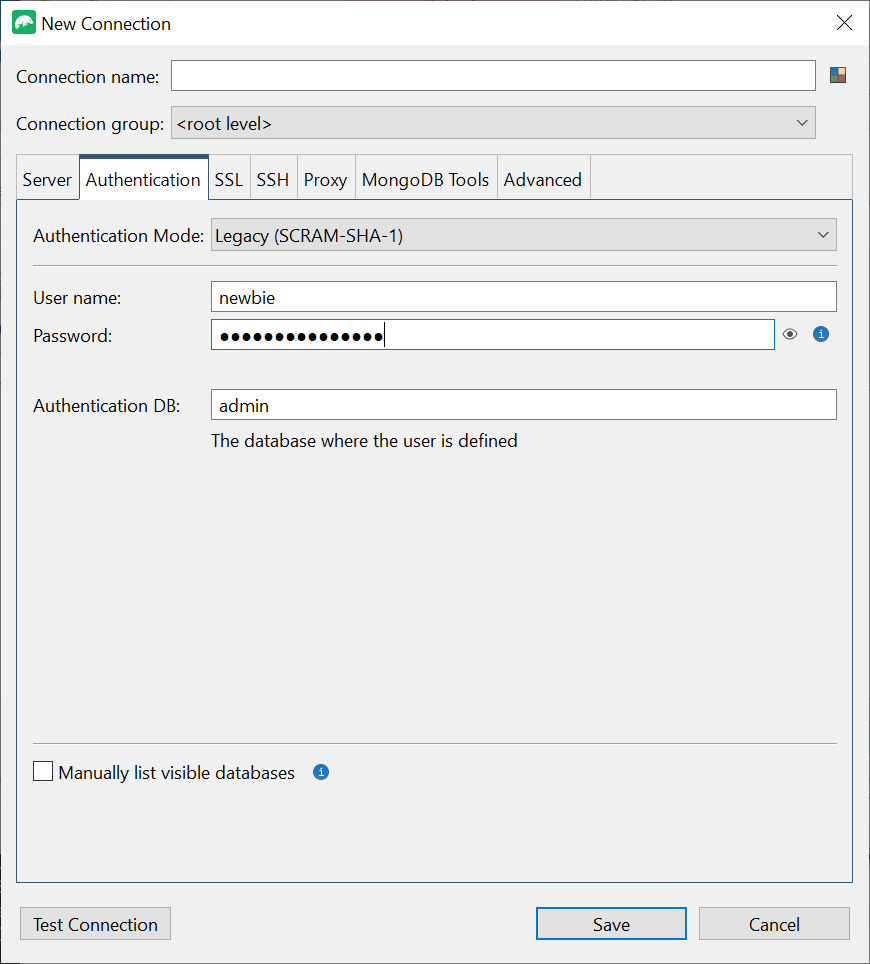The height and width of the screenshot is (964, 870).
Task: Click the Test Connection button
Action: pyautogui.click(x=95, y=923)
